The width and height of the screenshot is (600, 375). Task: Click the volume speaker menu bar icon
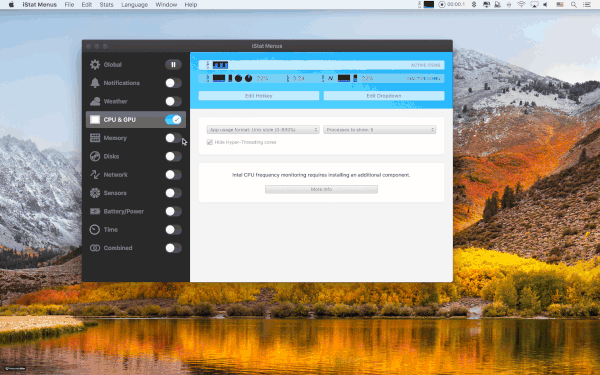(x=545, y=5)
